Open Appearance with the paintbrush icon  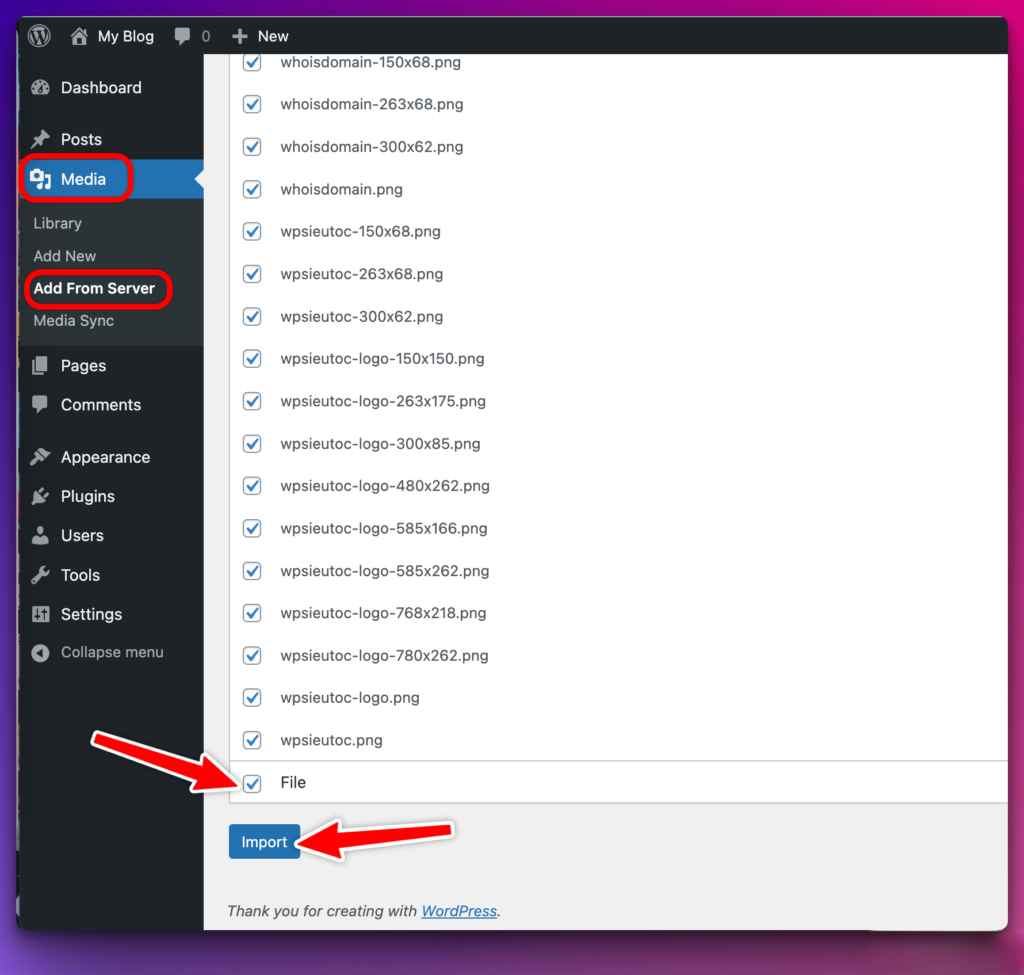click(x=40, y=457)
